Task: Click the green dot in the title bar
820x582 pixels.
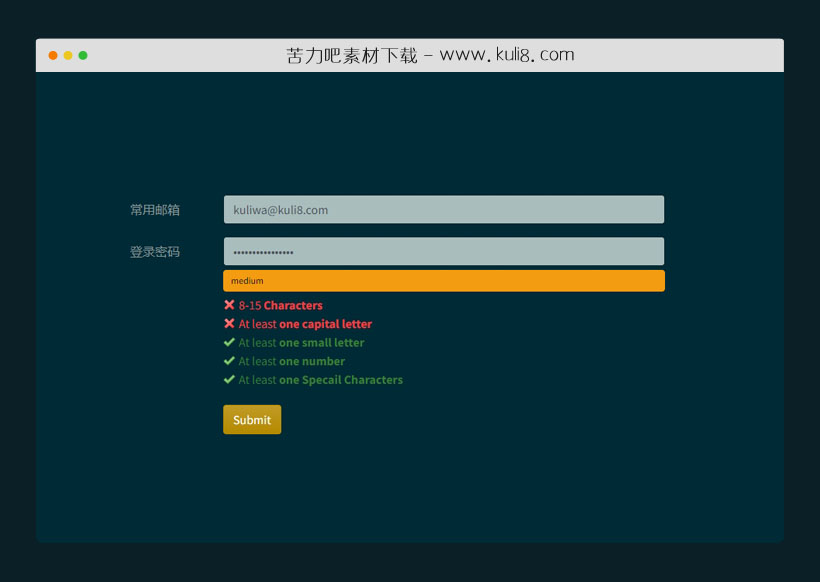Action: click(x=83, y=55)
